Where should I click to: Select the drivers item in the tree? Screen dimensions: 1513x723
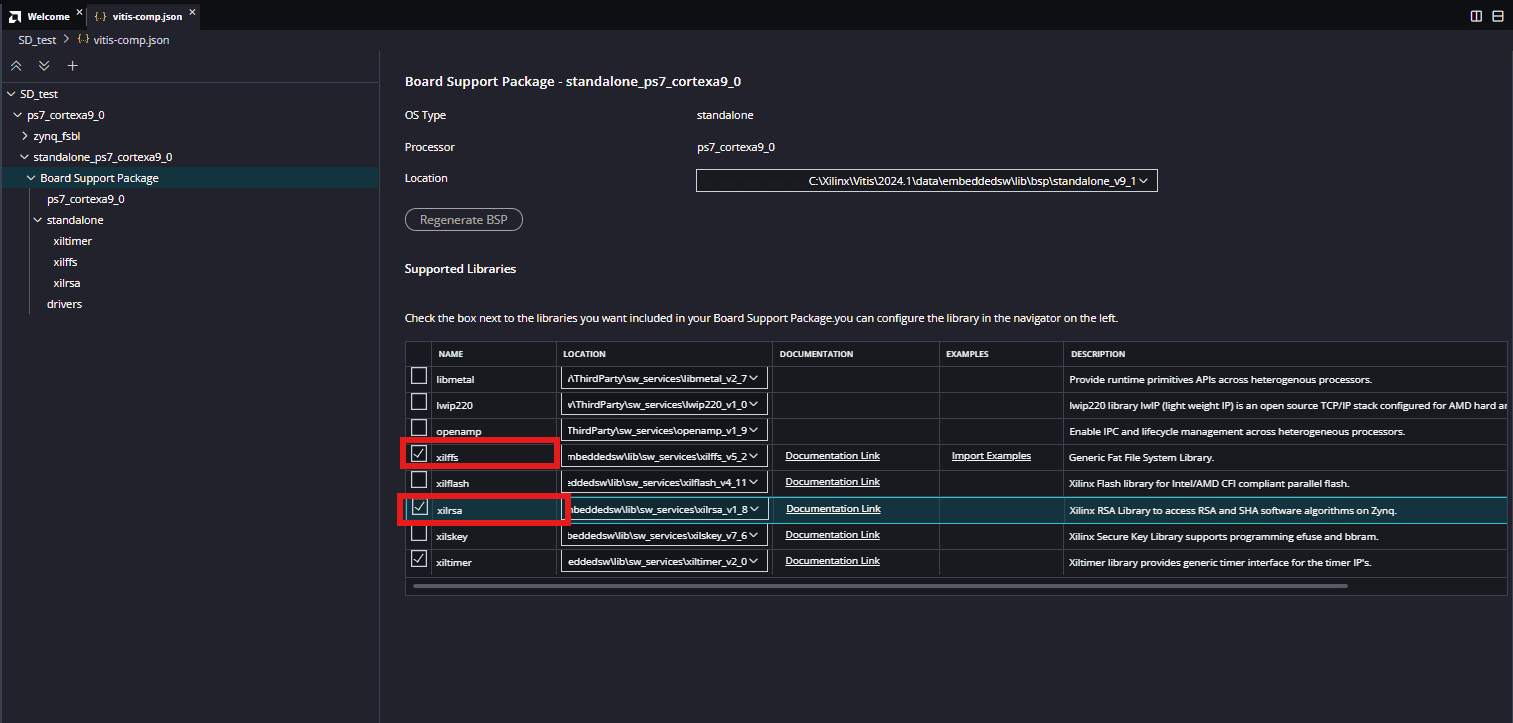64,304
